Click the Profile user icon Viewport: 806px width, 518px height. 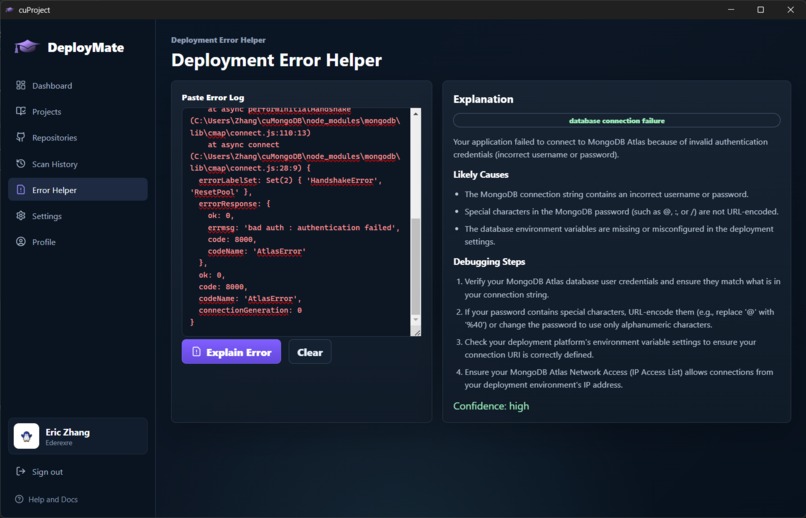pos(21,242)
